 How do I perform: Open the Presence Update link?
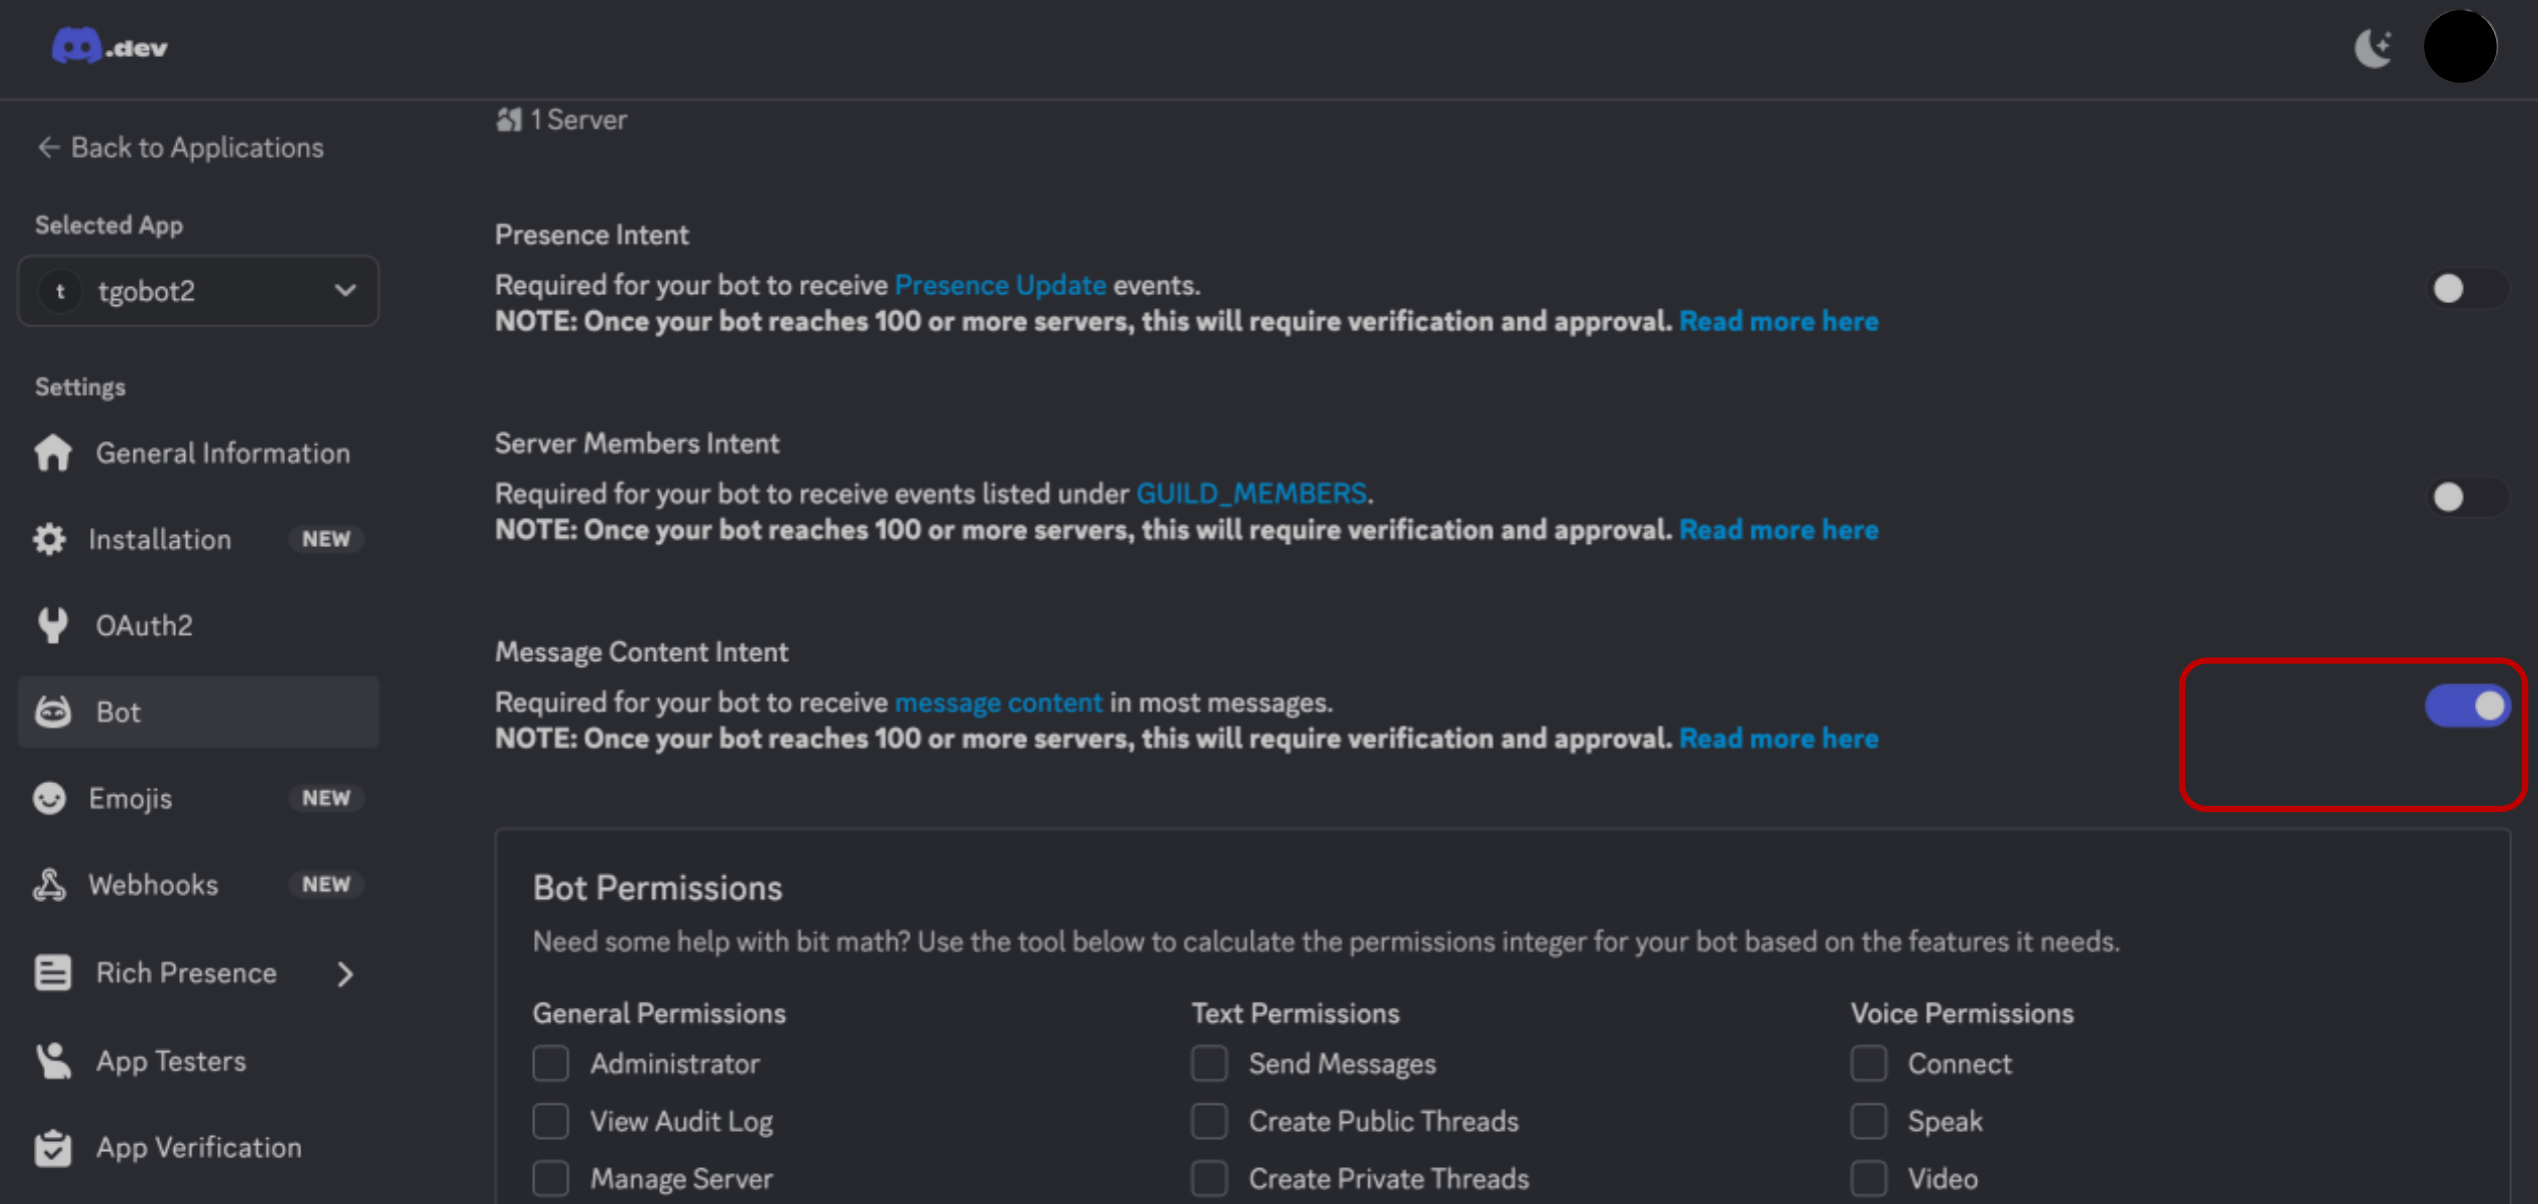1000,285
